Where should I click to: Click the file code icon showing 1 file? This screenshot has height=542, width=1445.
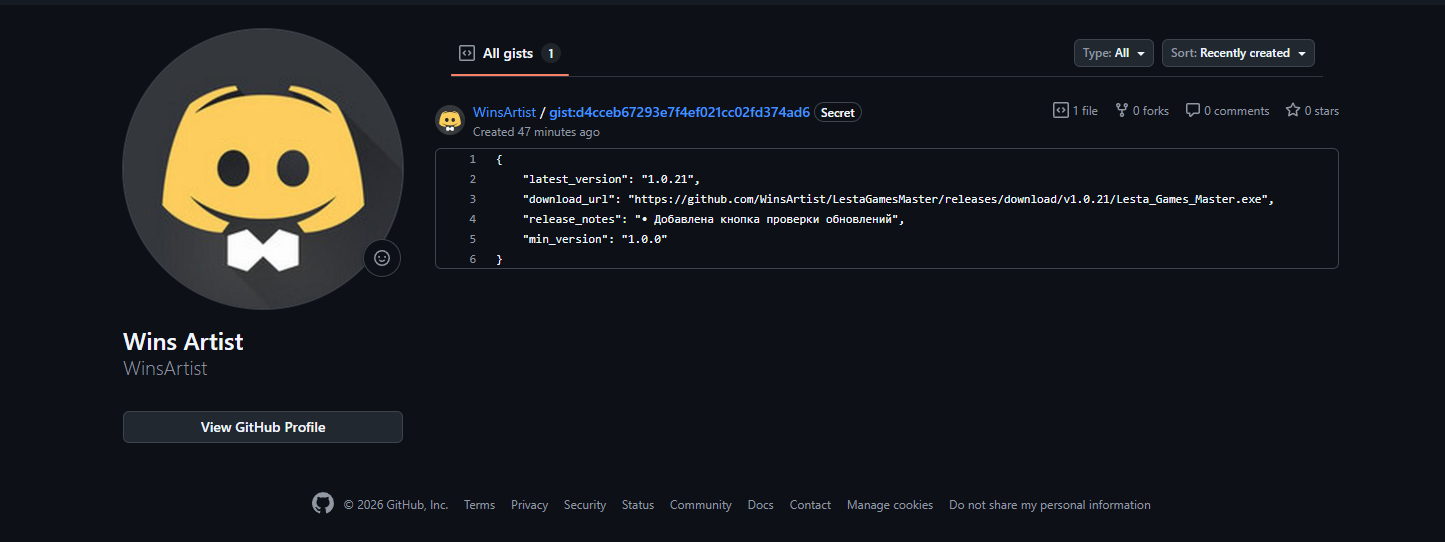[1061, 111]
